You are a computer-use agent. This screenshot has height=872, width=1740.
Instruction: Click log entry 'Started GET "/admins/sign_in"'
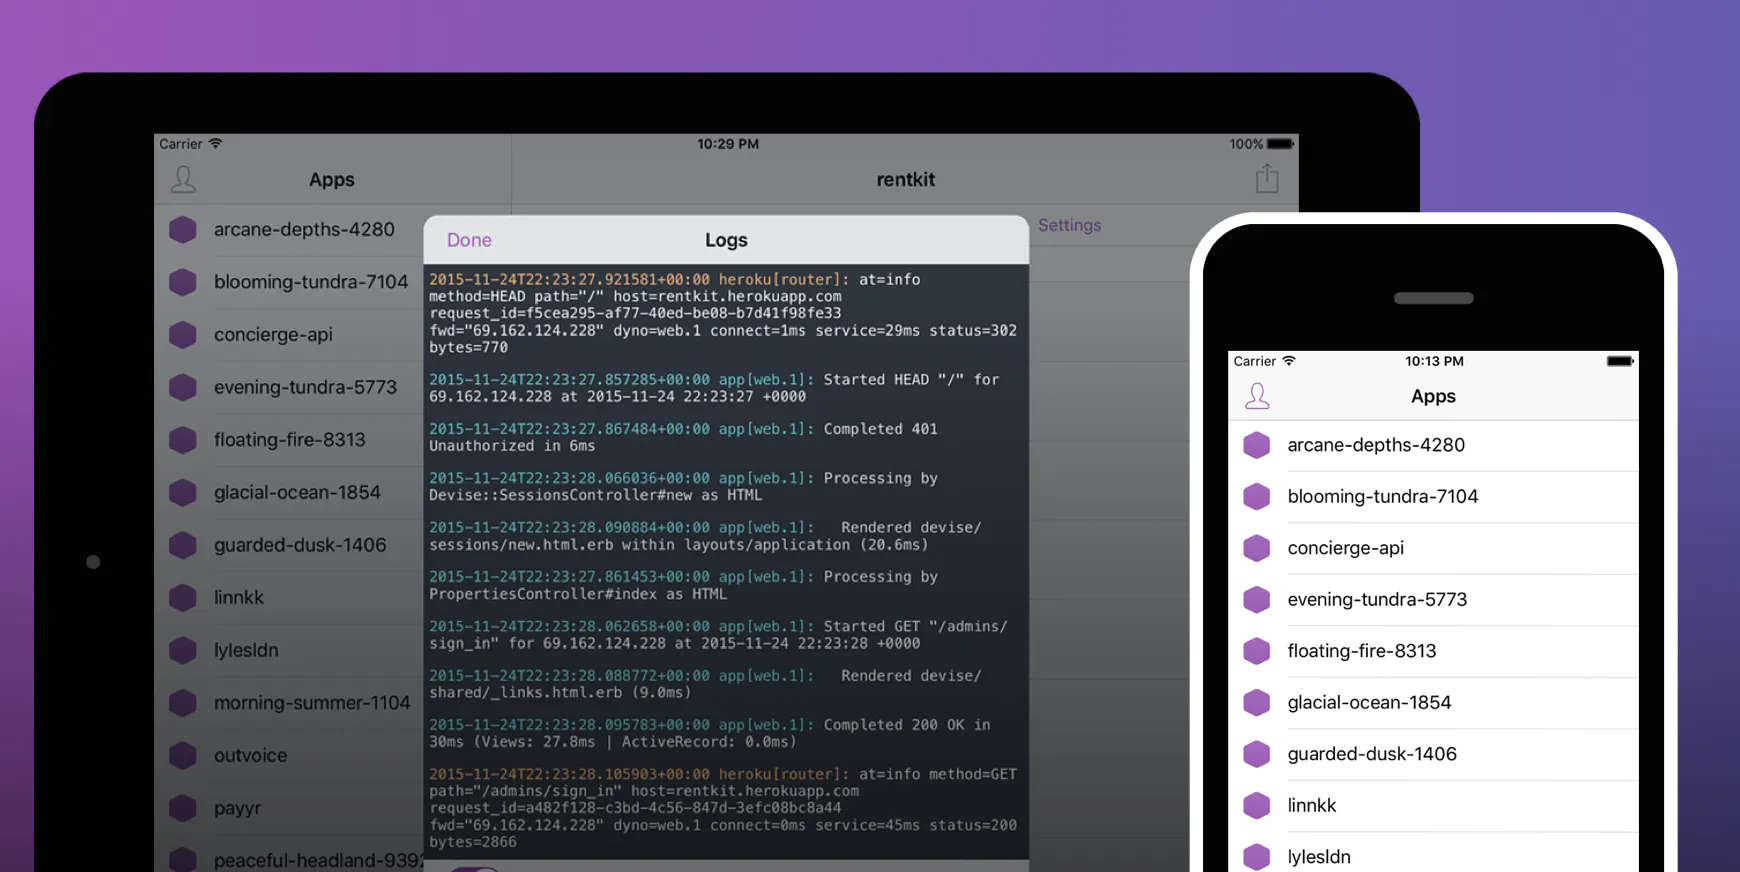[719, 635]
